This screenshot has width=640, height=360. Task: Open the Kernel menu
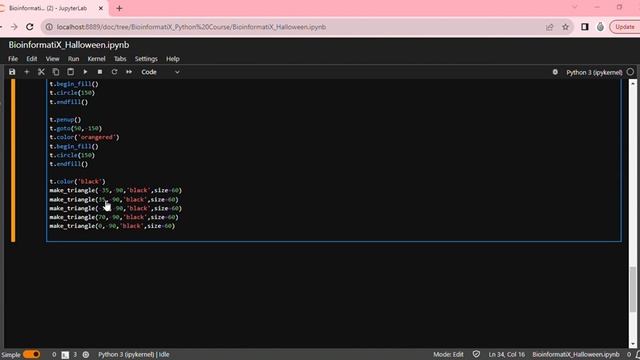point(96,59)
